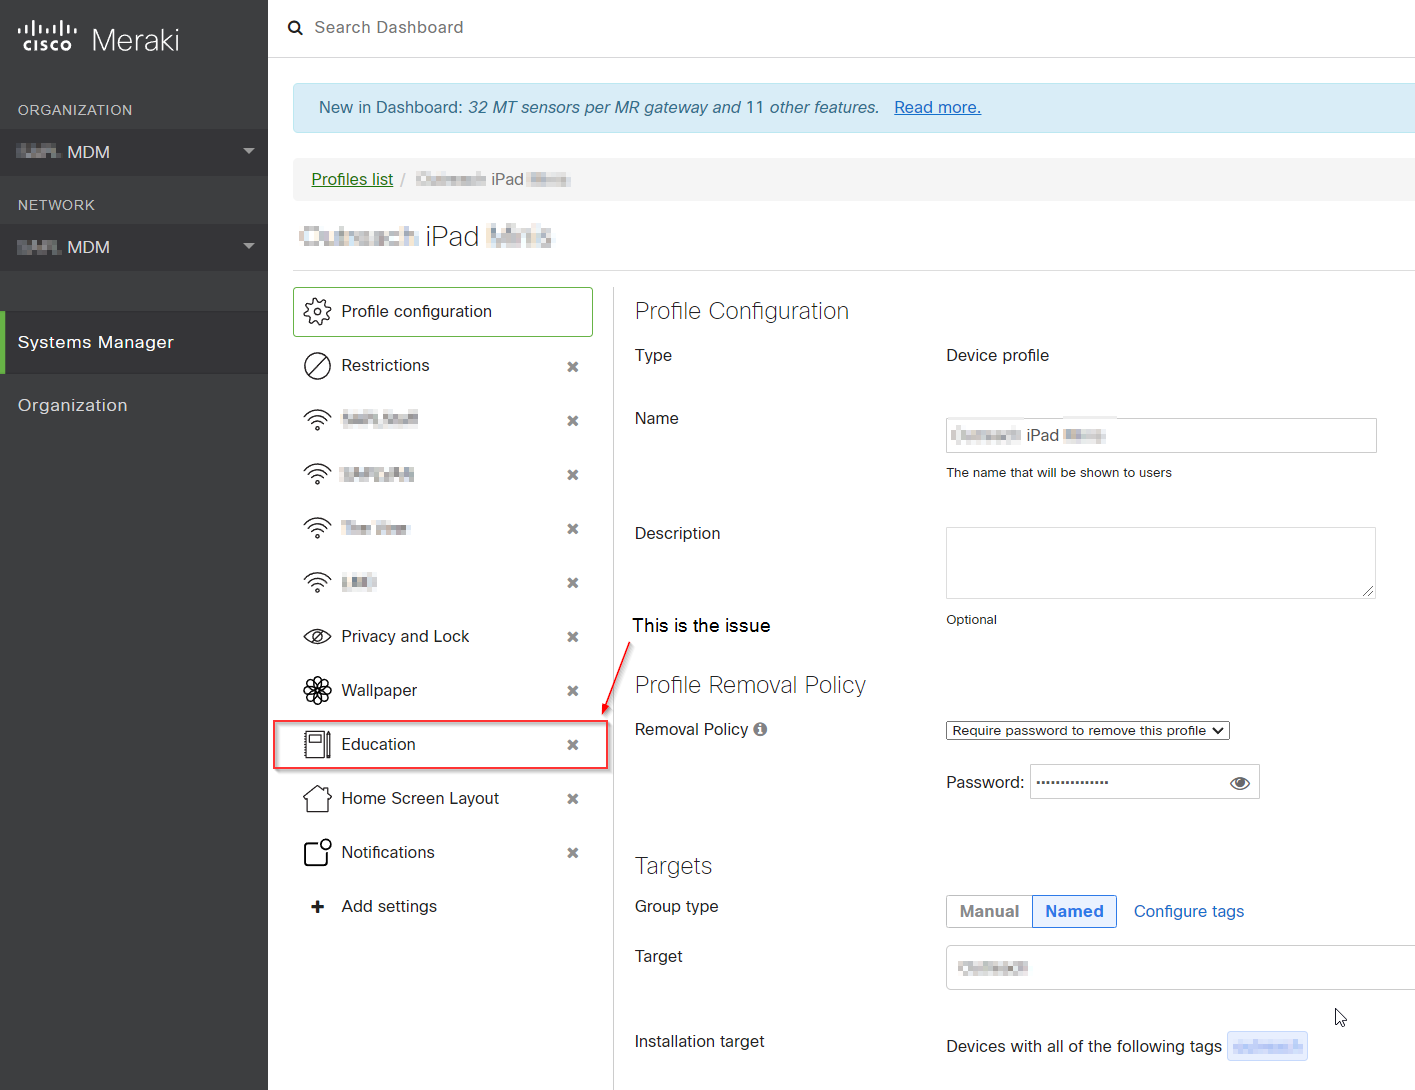Screen dimensions: 1415x1090
Task: Reveal the removal policy password
Action: coord(1240,782)
